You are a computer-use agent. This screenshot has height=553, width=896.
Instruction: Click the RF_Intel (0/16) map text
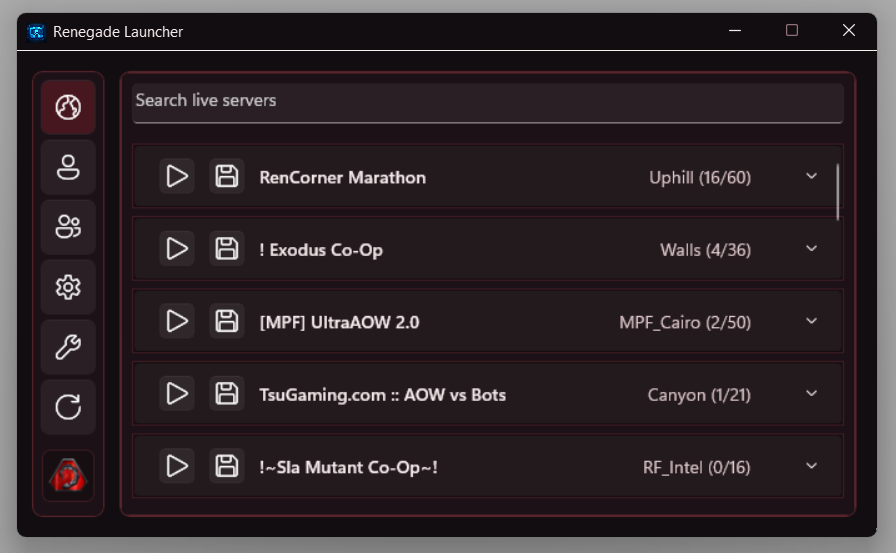point(697,468)
